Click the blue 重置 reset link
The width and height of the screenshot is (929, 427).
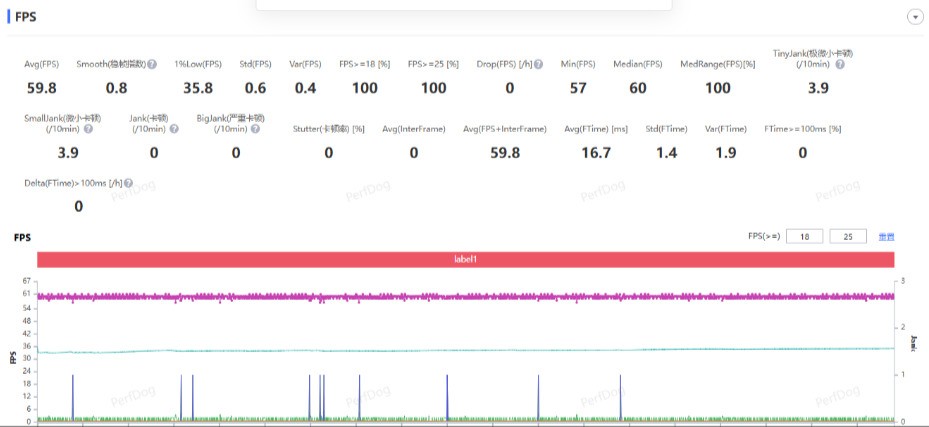pyautogui.click(x=885, y=237)
